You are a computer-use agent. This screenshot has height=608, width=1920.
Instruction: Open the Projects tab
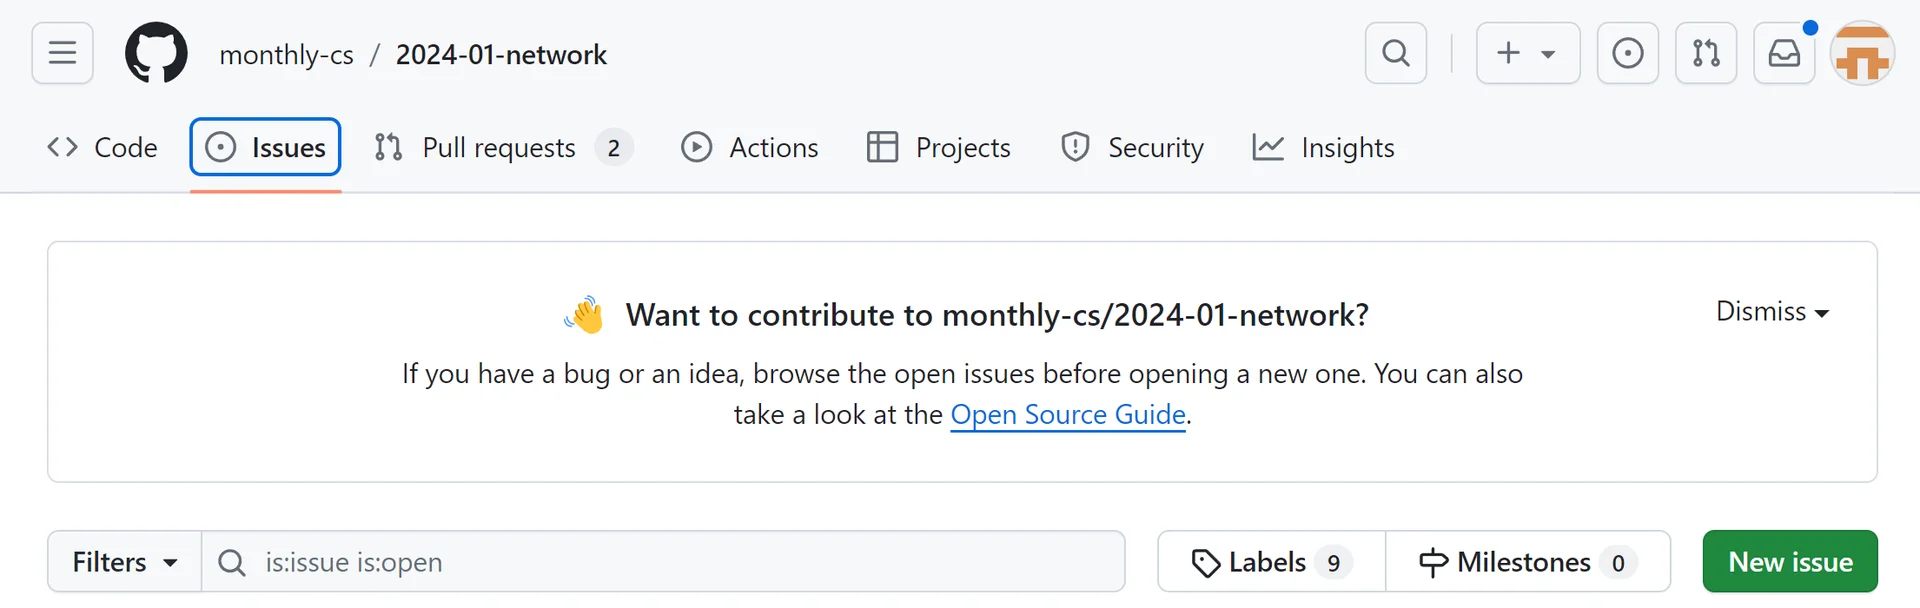[939, 148]
